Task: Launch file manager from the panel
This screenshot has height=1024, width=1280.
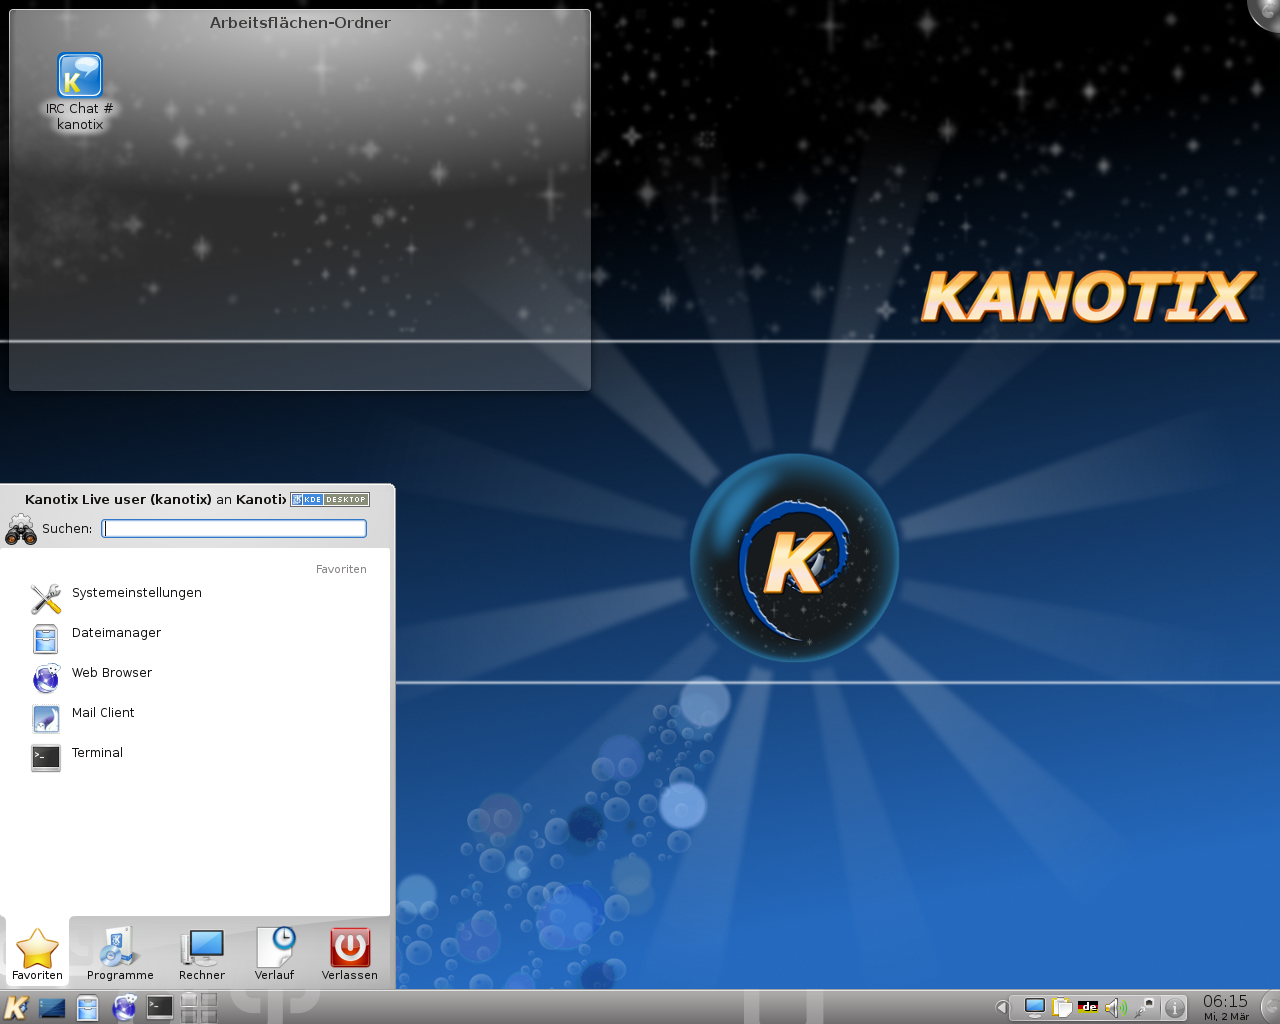Action: [88, 1008]
